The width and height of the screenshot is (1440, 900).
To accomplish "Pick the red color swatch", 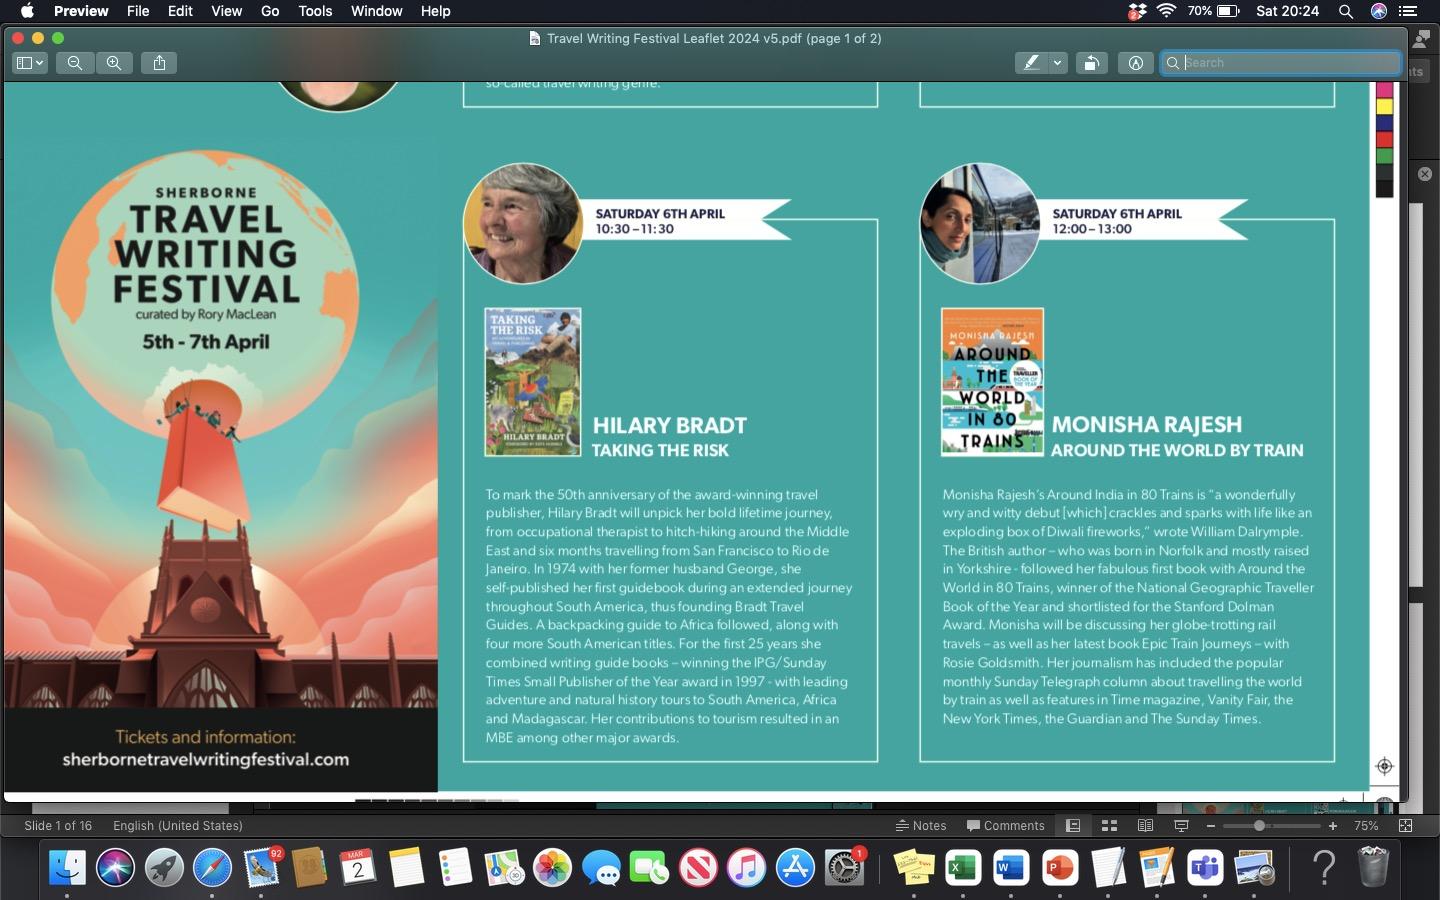I will pyautogui.click(x=1384, y=139).
